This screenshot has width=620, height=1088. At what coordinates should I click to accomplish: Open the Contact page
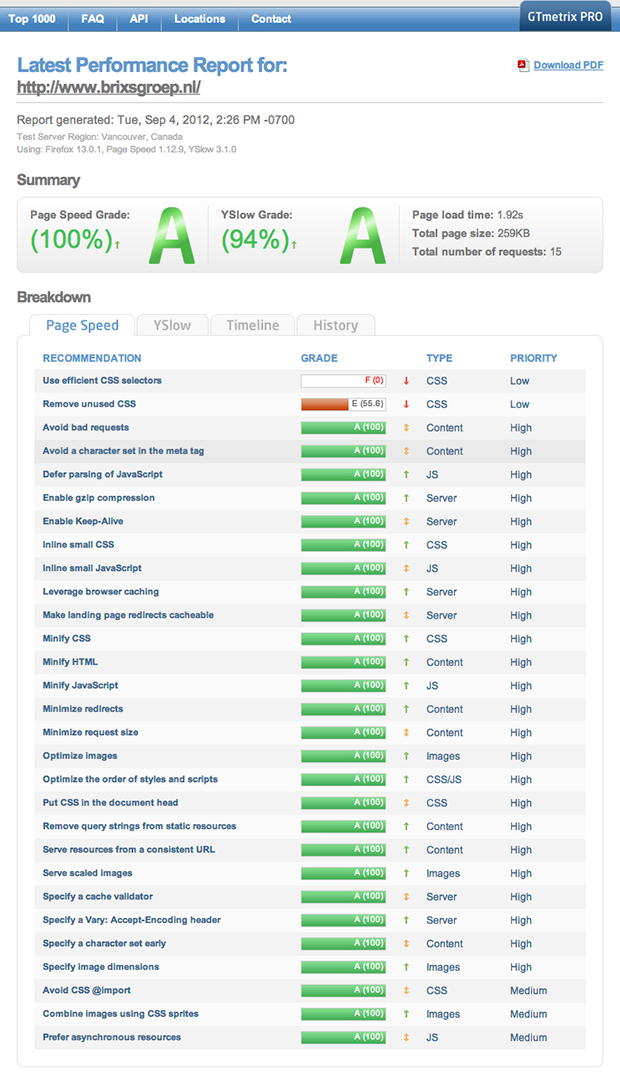[271, 19]
